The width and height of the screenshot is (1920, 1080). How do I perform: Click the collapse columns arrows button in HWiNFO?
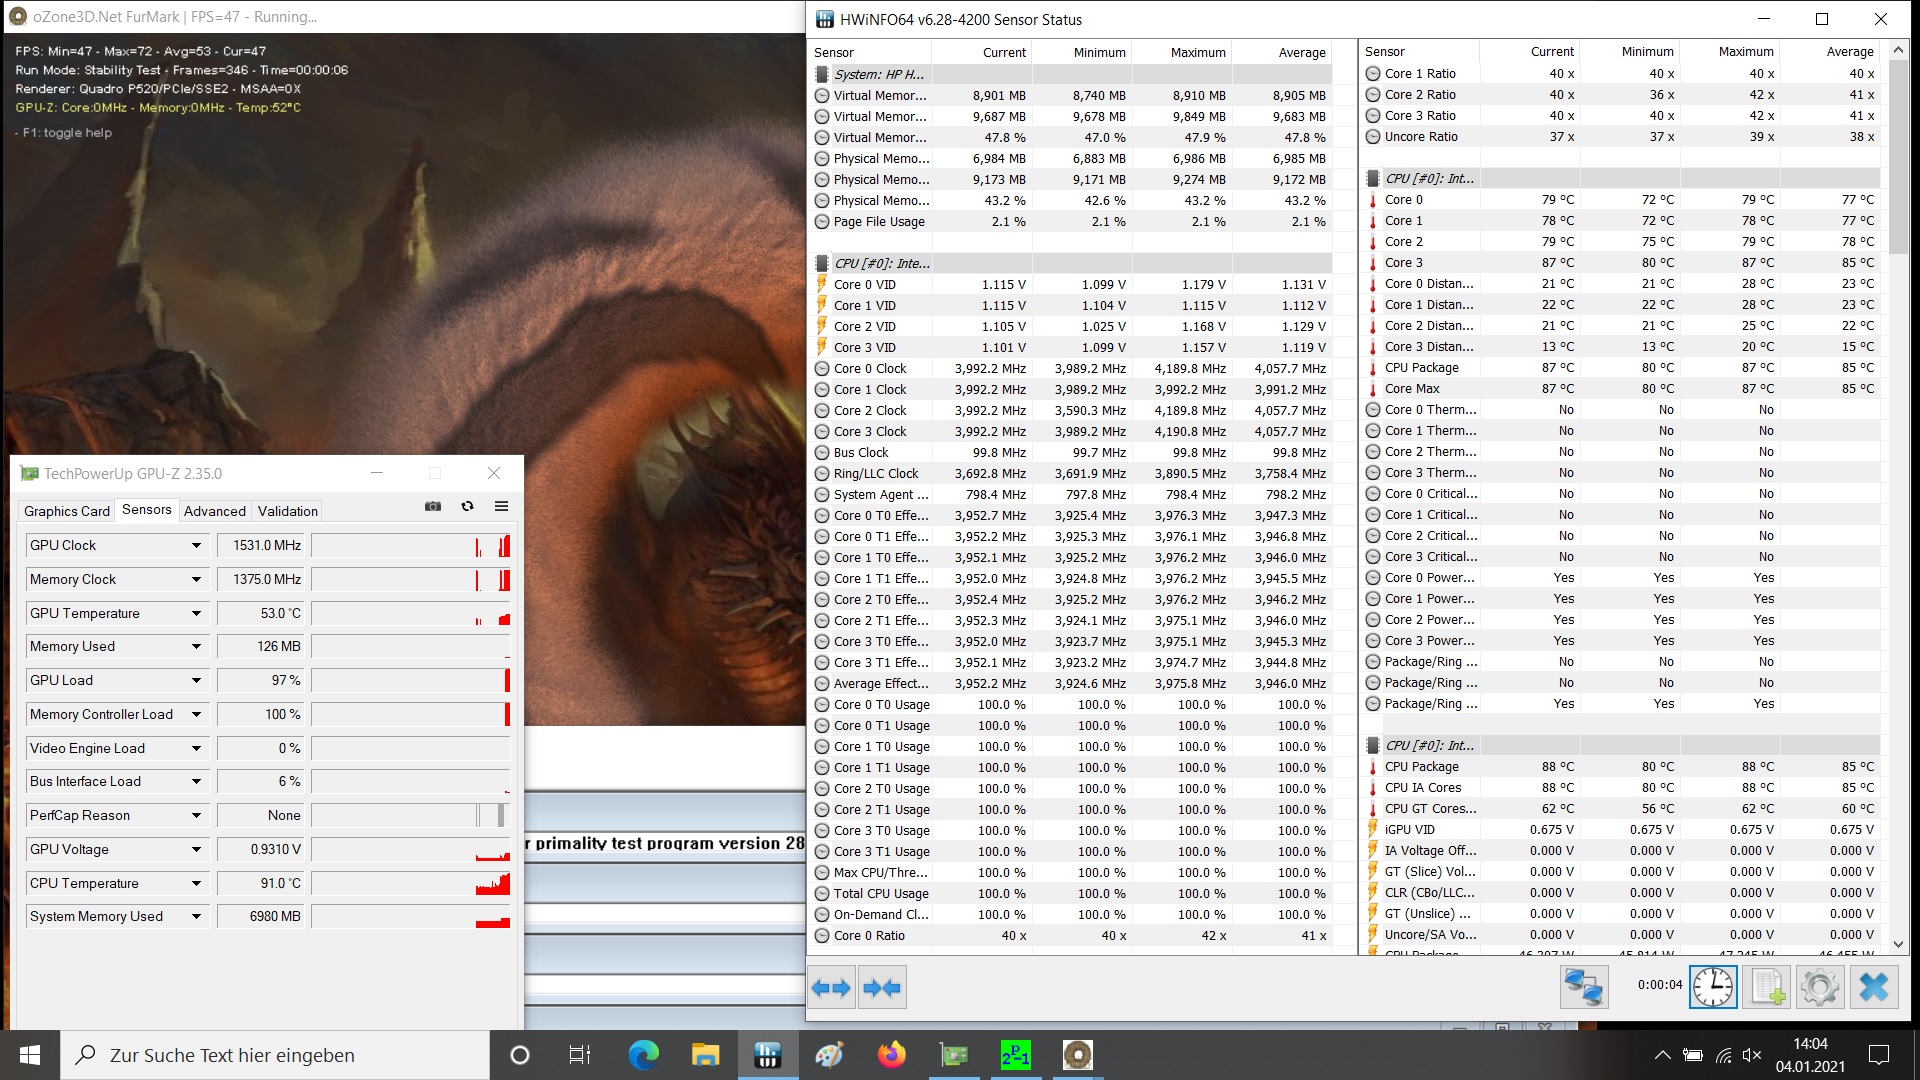pos(882,988)
